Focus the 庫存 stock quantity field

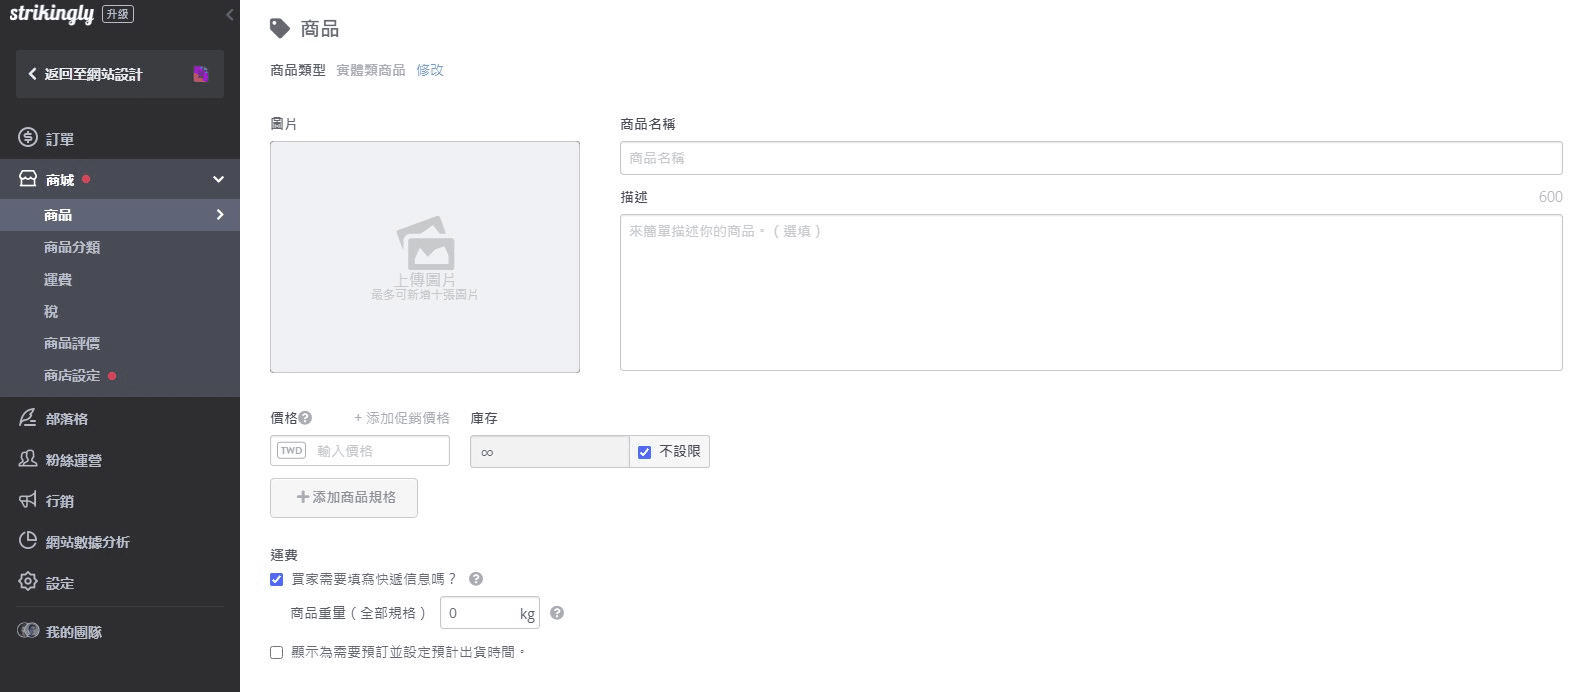[549, 452]
